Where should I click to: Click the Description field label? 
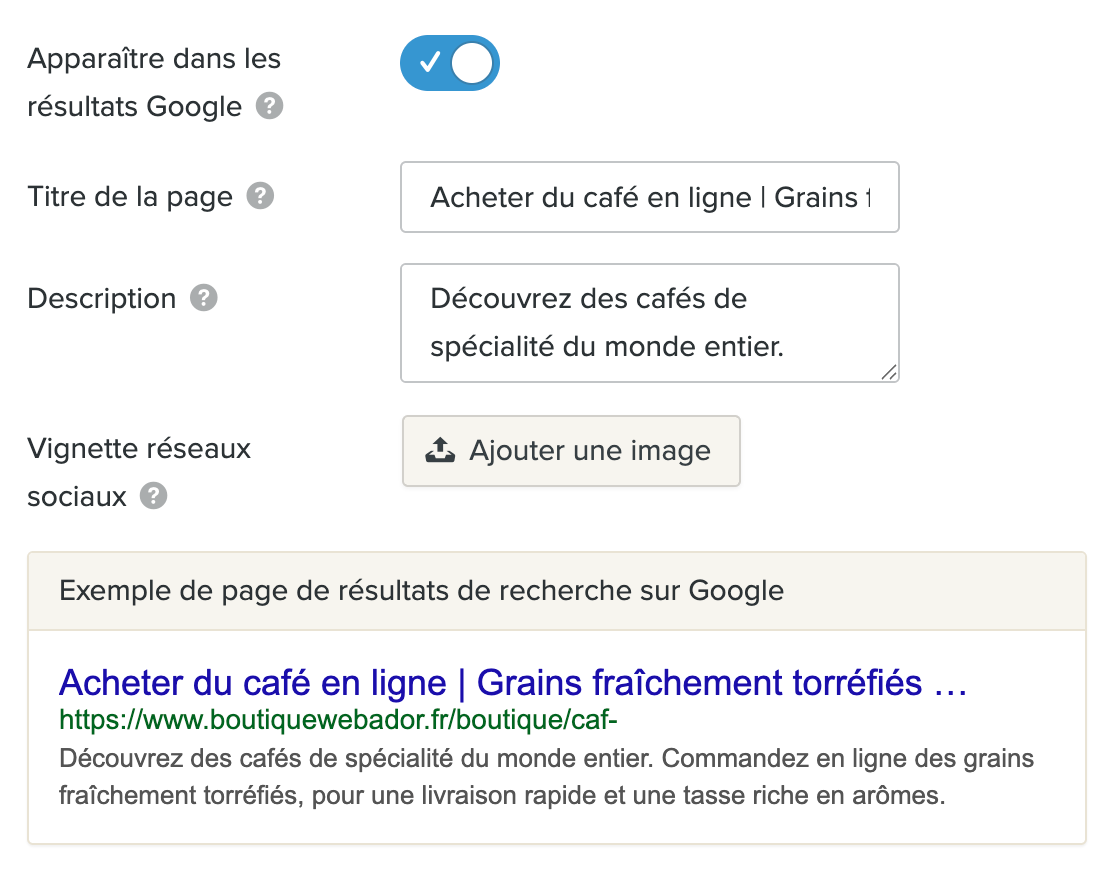[101, 299]
